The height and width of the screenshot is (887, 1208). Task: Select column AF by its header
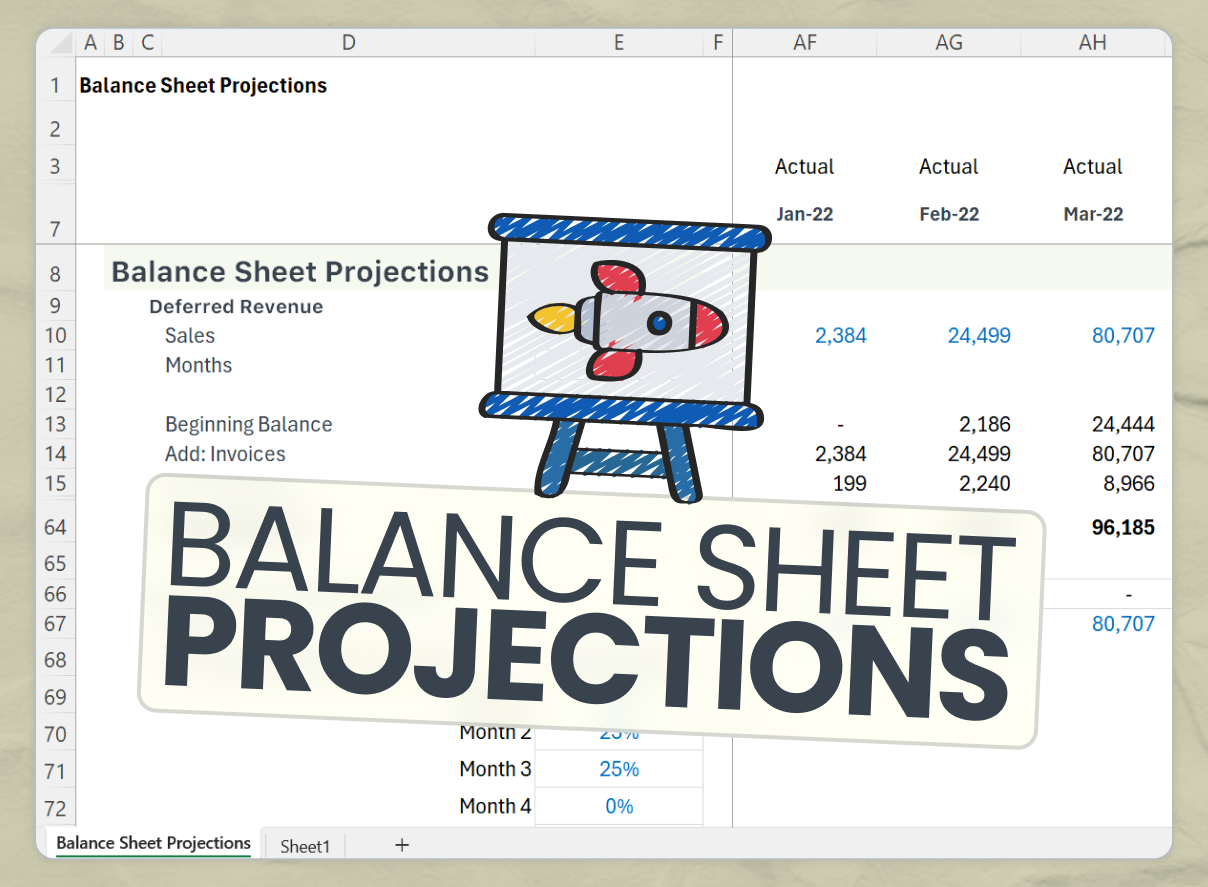click(x=805, y=43)
